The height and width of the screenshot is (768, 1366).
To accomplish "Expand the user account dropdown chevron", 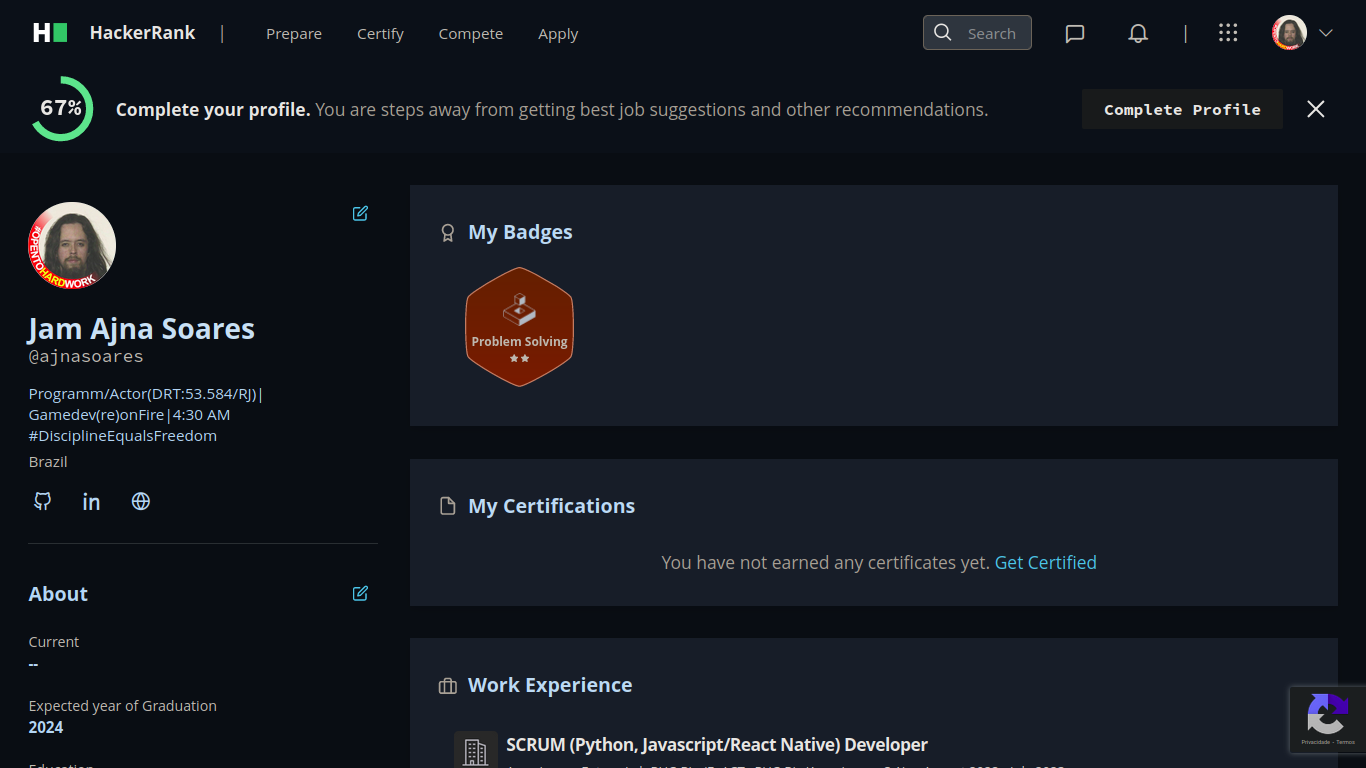I will click(1326, 33).
